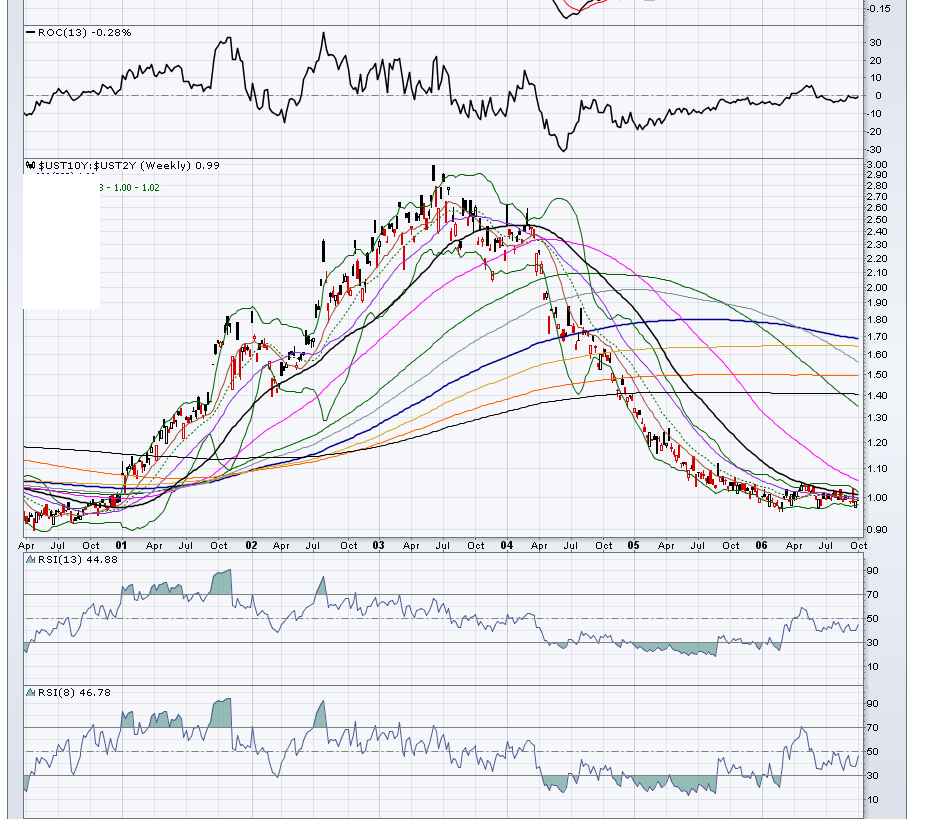Click the 70 value on the RSI(13) axis

(x=872, y=595)
